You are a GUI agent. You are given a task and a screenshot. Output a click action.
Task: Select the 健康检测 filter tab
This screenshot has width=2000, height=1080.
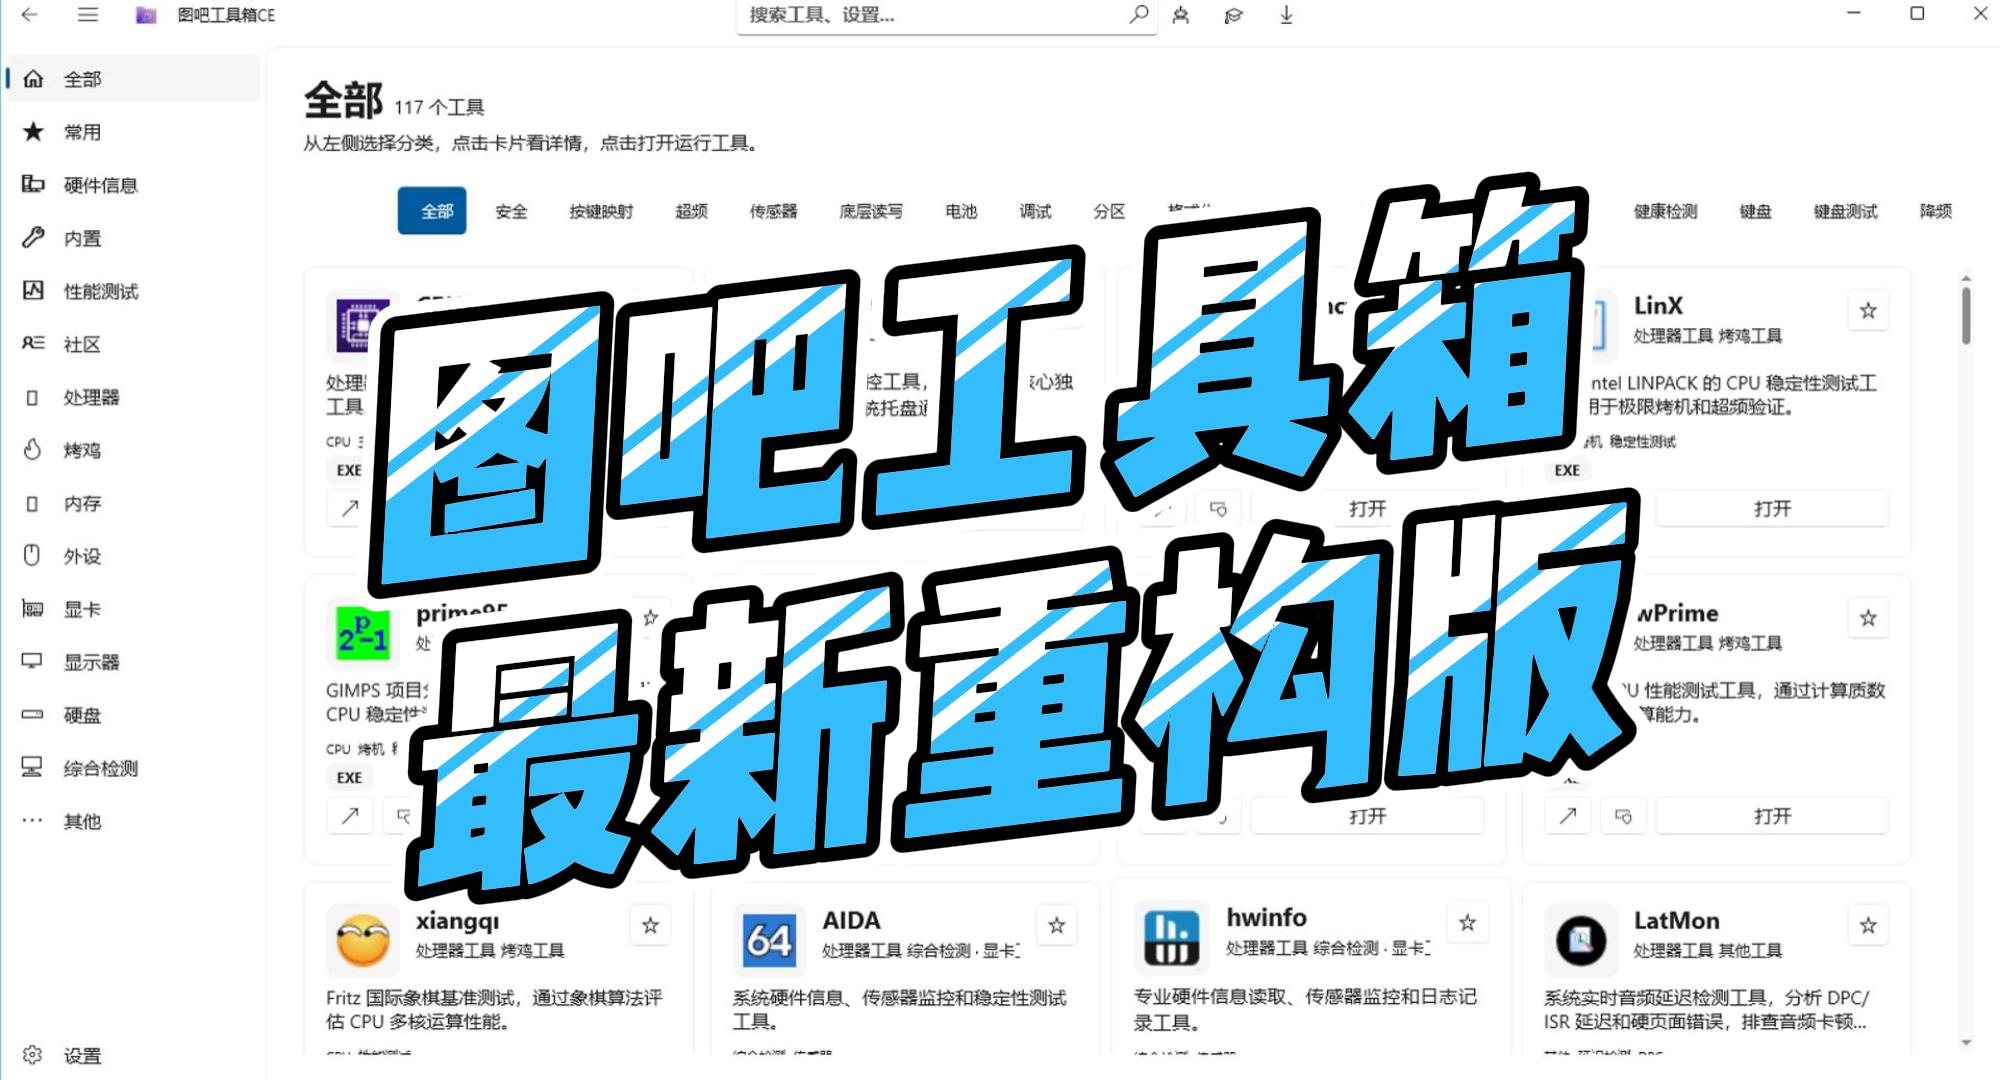pyautogui.click(x=1666, y=211)
